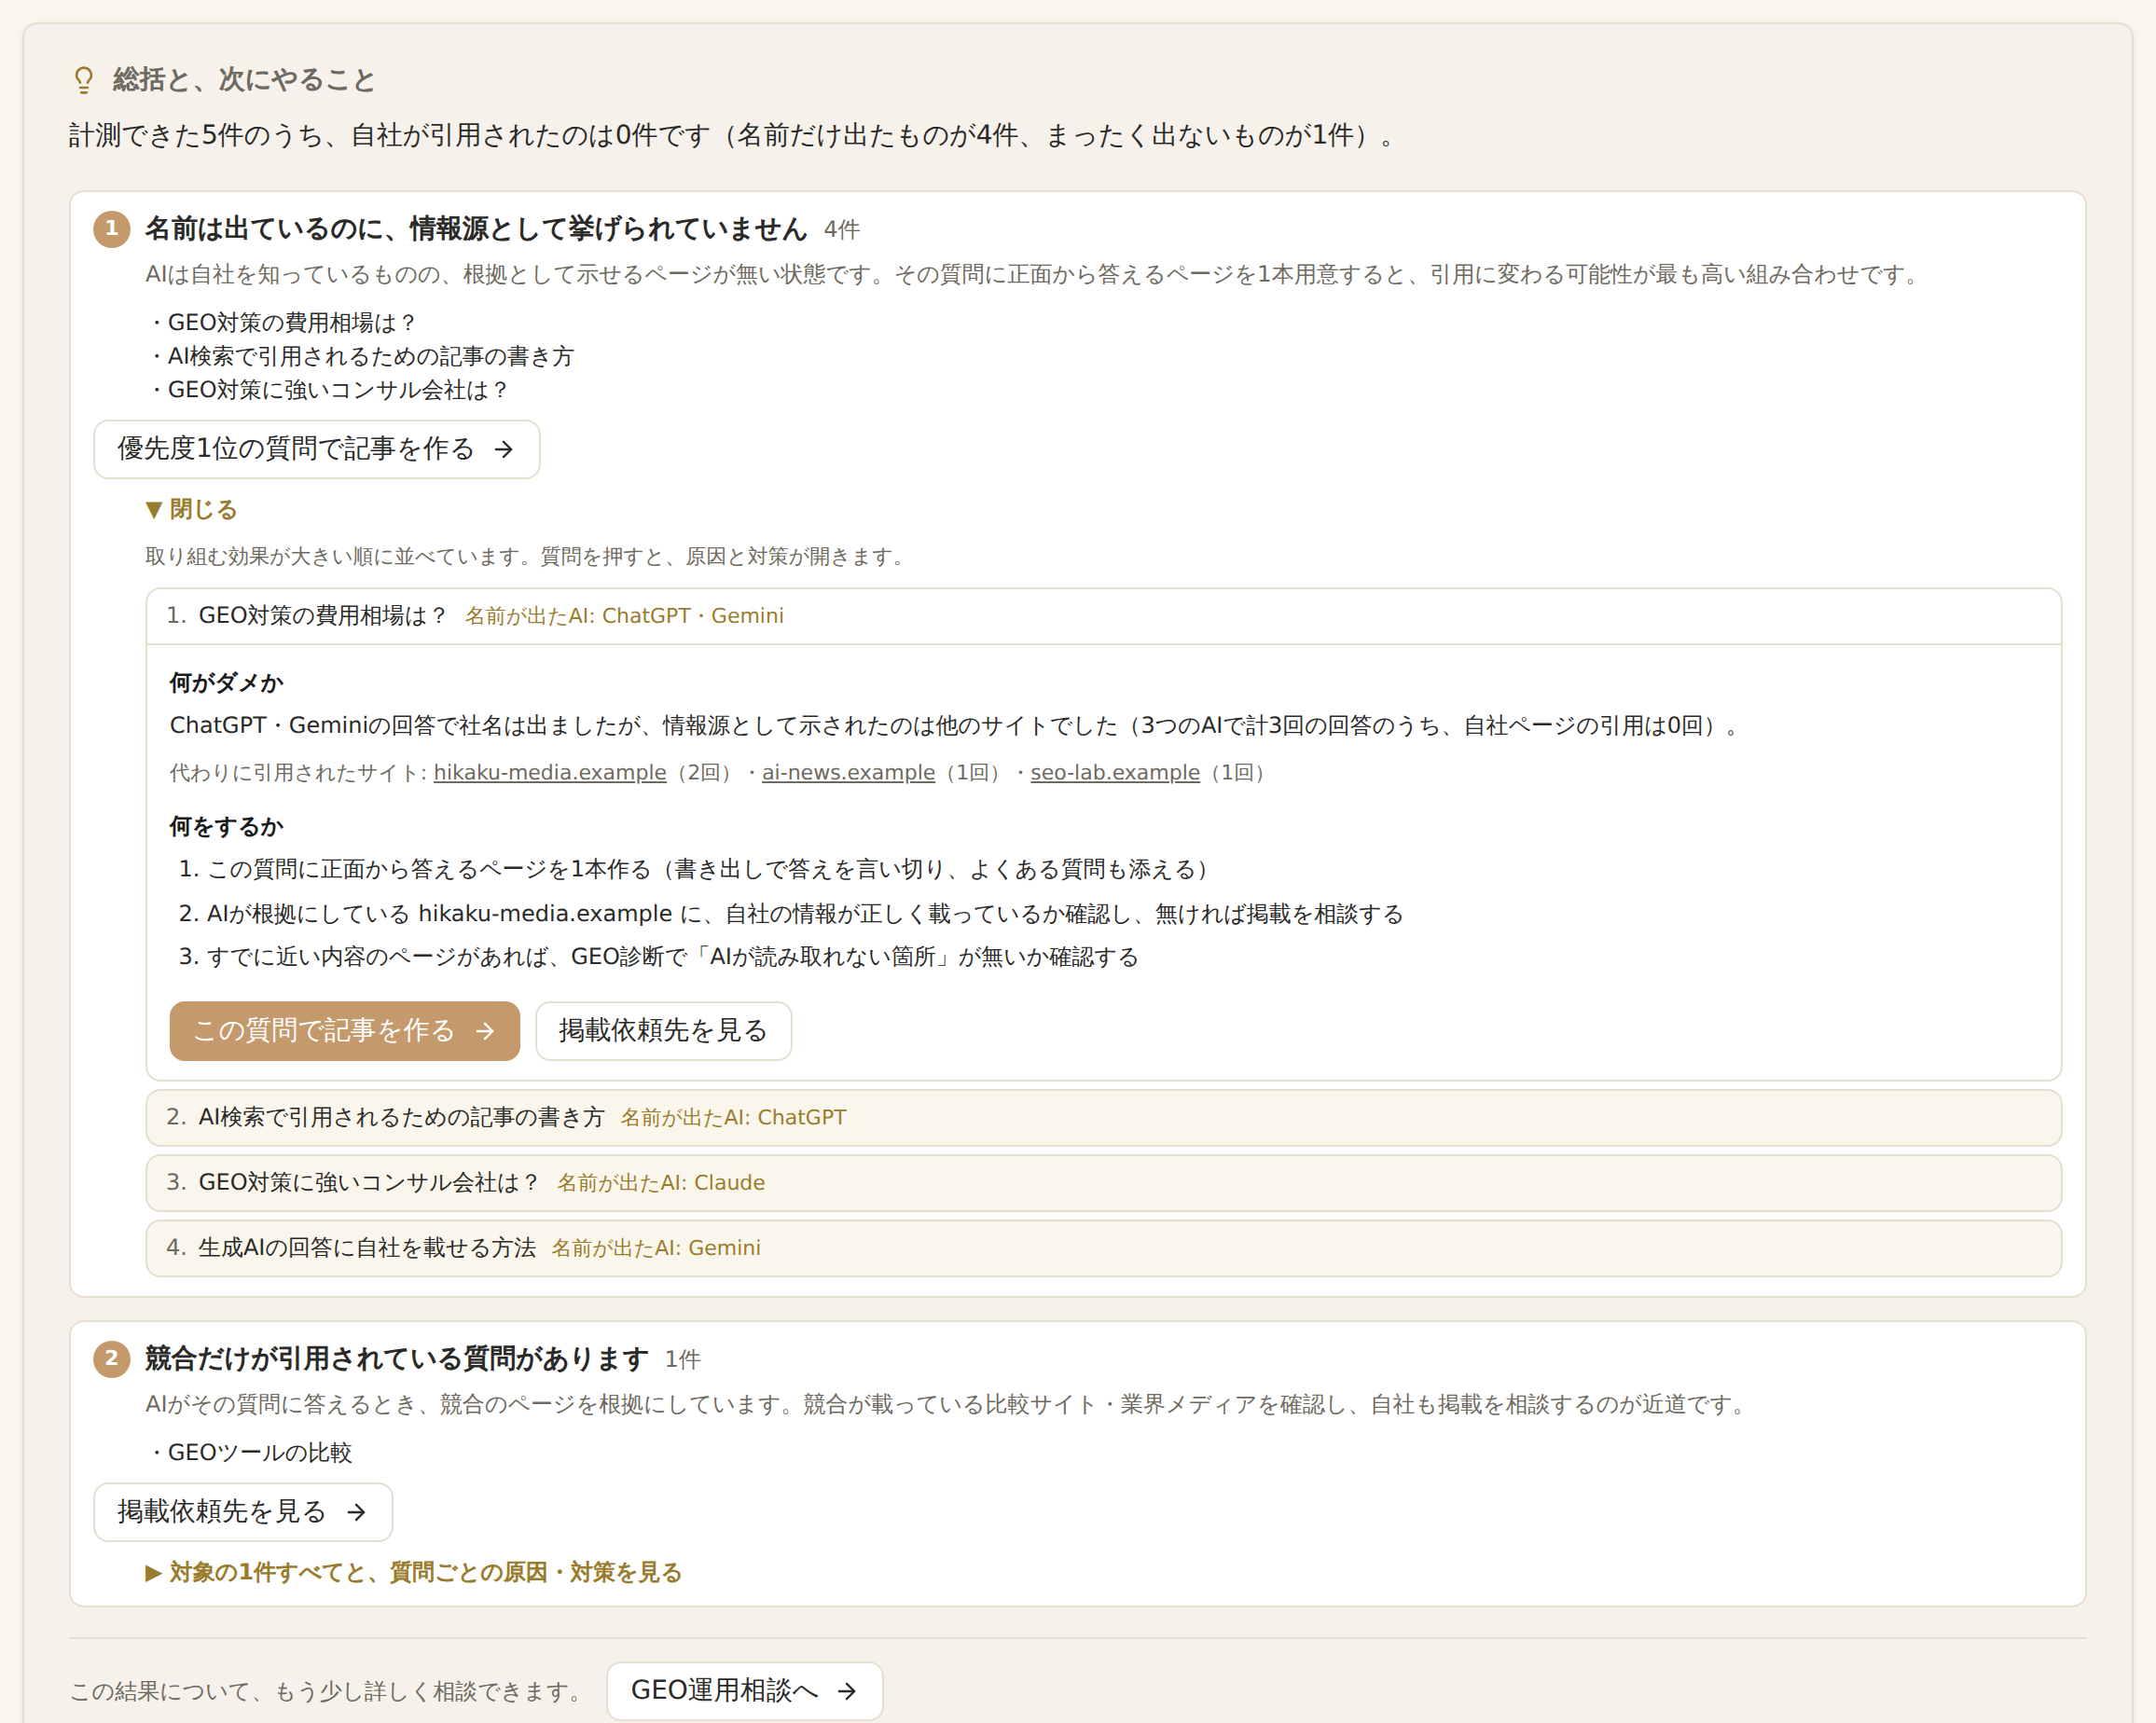The width and height of the screenshot is (2156, 1723).
Task: Click the 何をするか heading
Action: click(227, 827)
